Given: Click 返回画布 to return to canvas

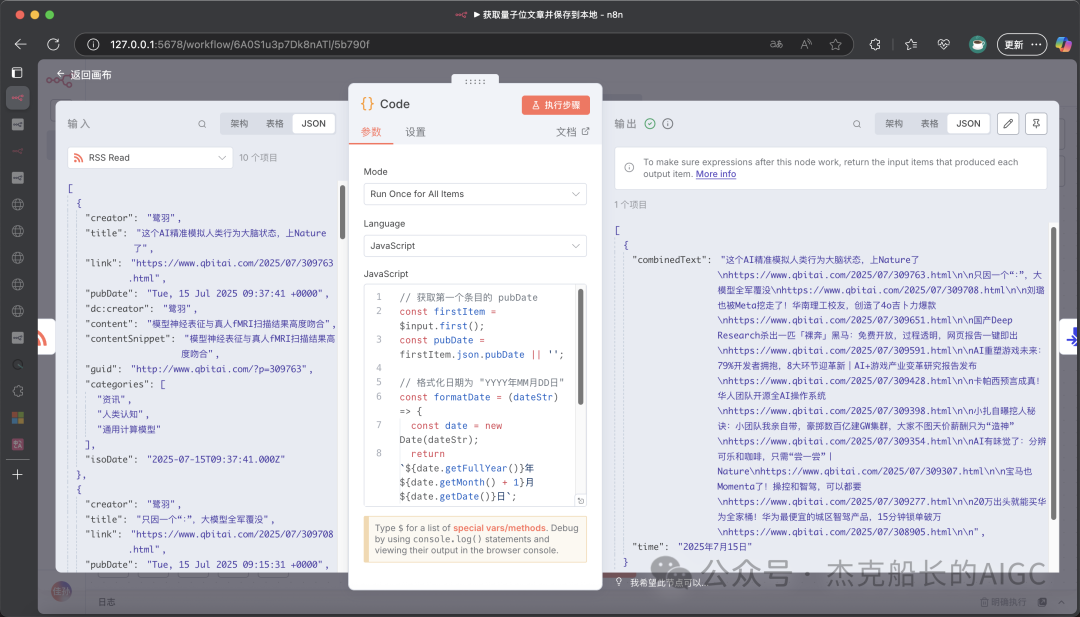Looking at the screenshot, I should [x=84, y=74].
